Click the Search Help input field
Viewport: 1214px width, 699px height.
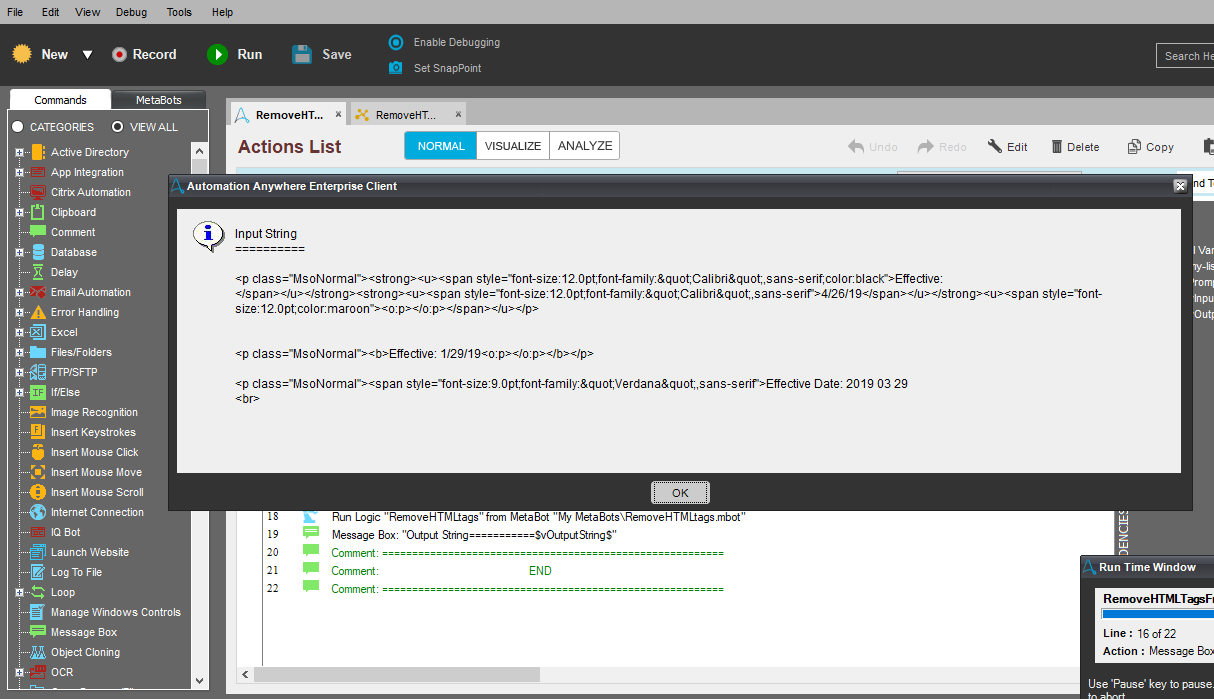click(x=1185, y=56)
